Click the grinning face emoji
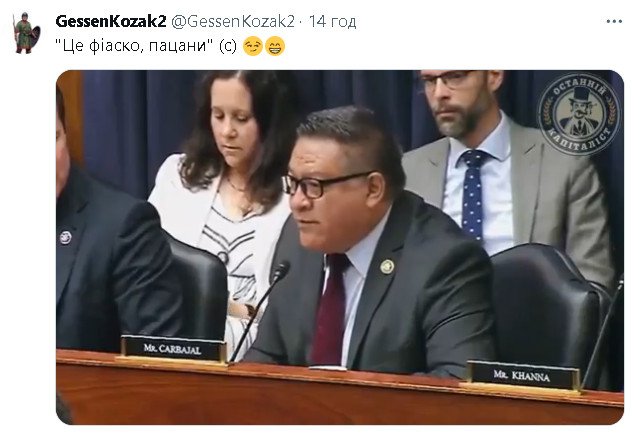 pyautogui.click(x=275, y=46)
